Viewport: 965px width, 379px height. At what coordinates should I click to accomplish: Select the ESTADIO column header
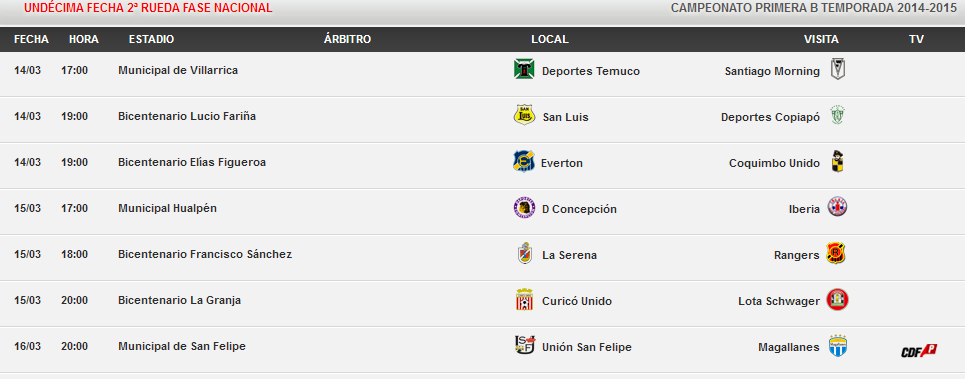[151, 39]
